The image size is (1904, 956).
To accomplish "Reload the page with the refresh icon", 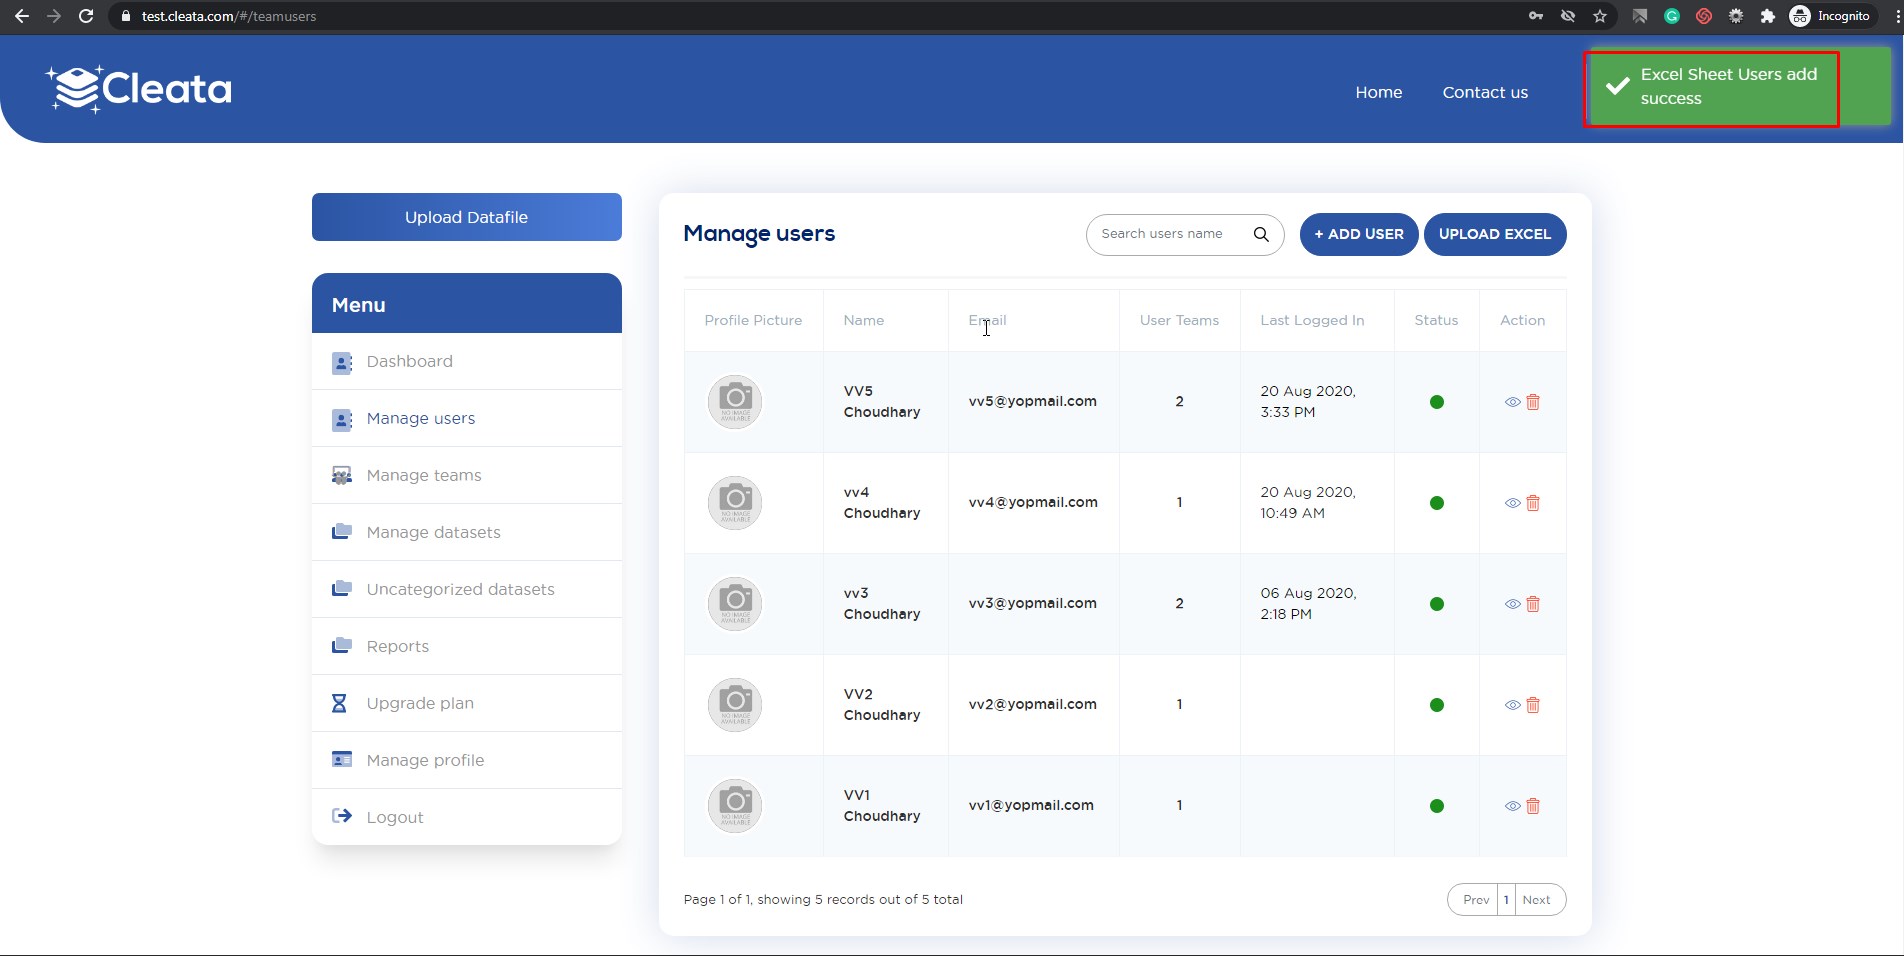I will pos(86,16).
